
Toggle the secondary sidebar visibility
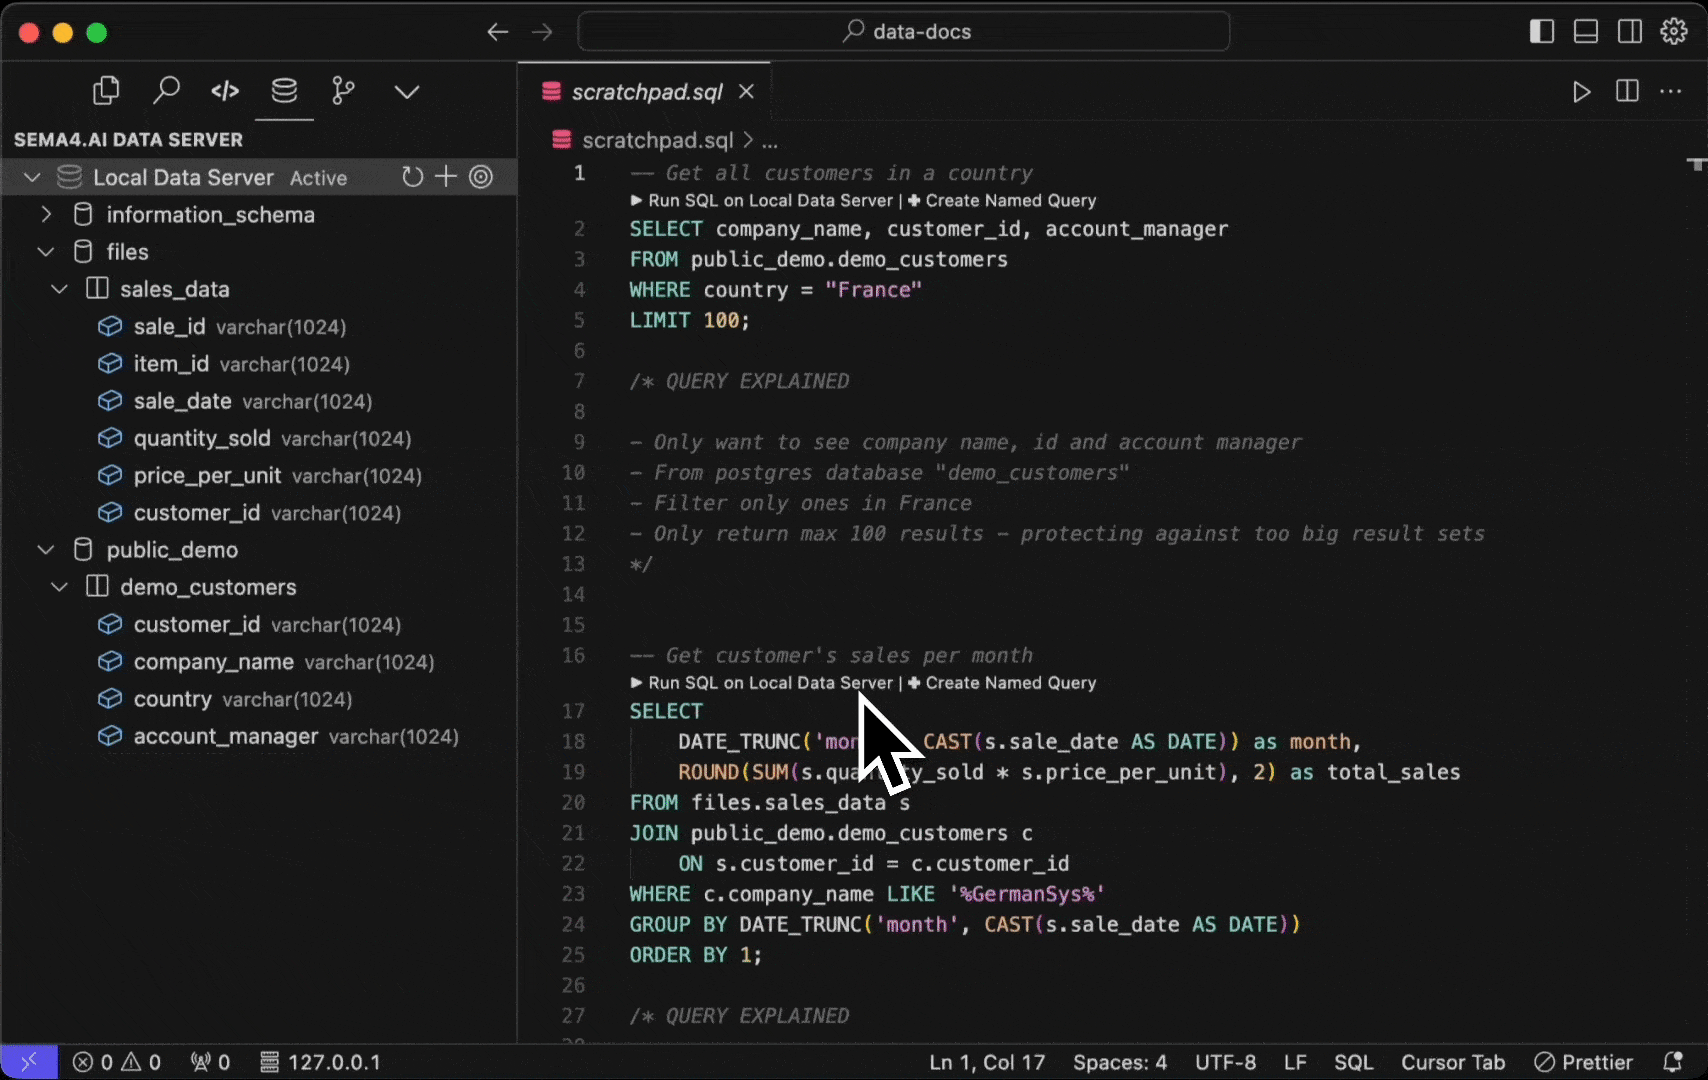point(1629,31)
